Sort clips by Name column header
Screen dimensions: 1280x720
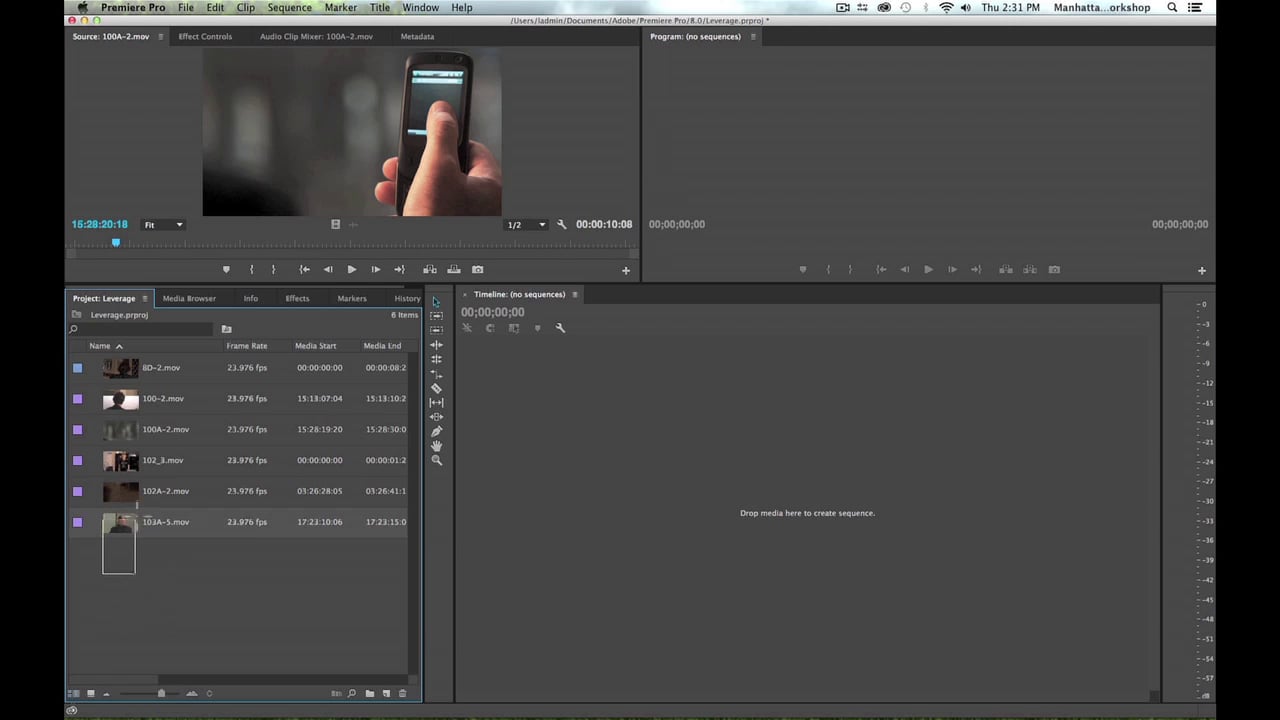click(x=99, y=346)
